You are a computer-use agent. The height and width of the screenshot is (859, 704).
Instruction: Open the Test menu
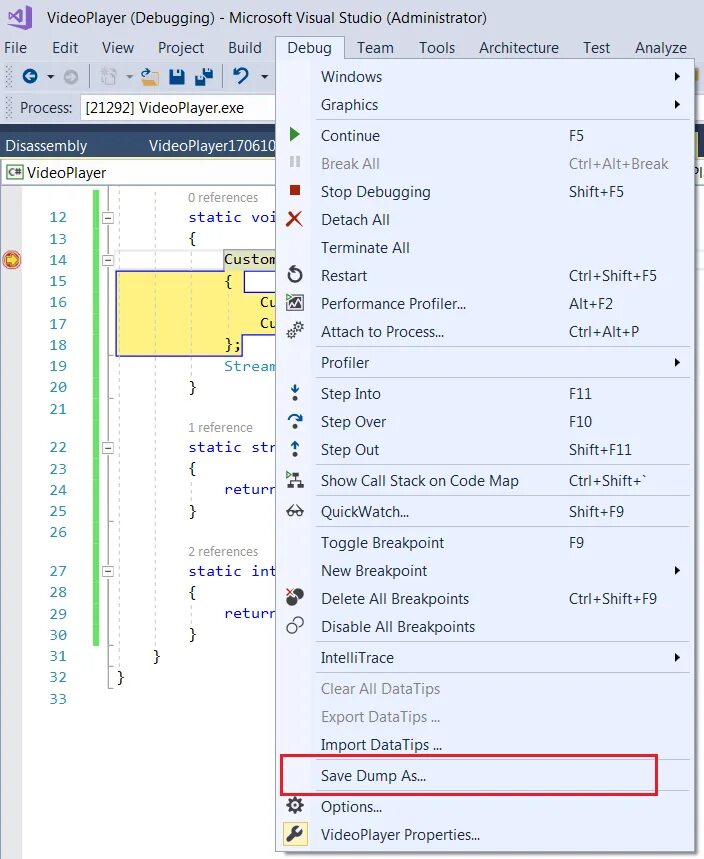click(x=596, y=48)
